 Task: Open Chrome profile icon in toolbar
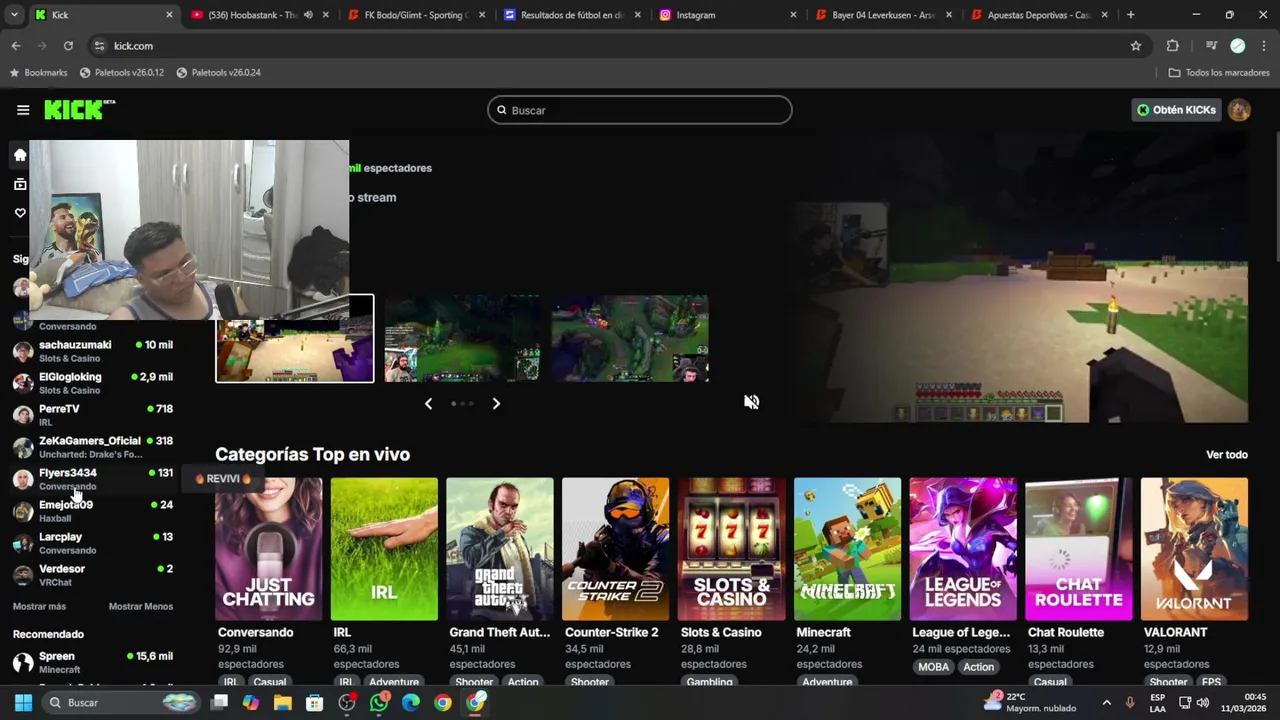coord(1238,46)
